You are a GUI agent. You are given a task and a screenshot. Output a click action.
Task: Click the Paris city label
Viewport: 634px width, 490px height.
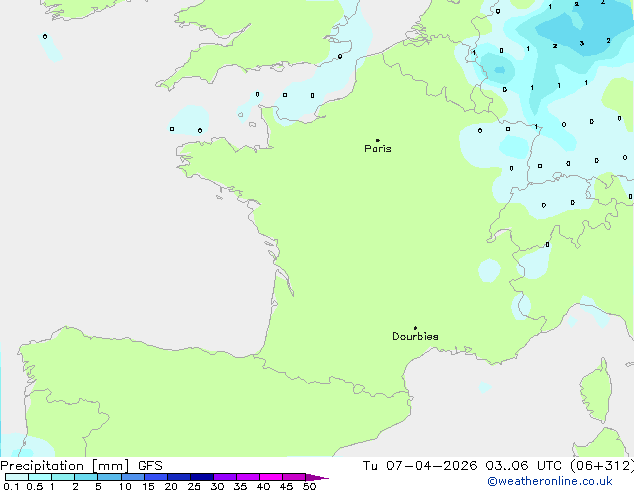378,149
